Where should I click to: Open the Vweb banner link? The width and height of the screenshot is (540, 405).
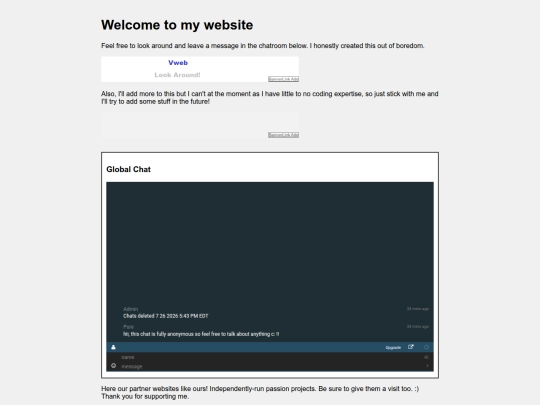[x=178, y=63]
